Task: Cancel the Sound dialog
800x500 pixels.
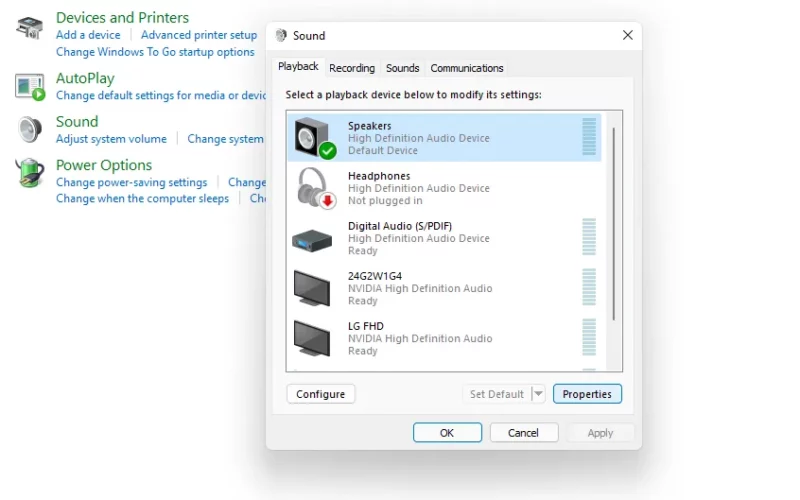Action: coord(523,433)
